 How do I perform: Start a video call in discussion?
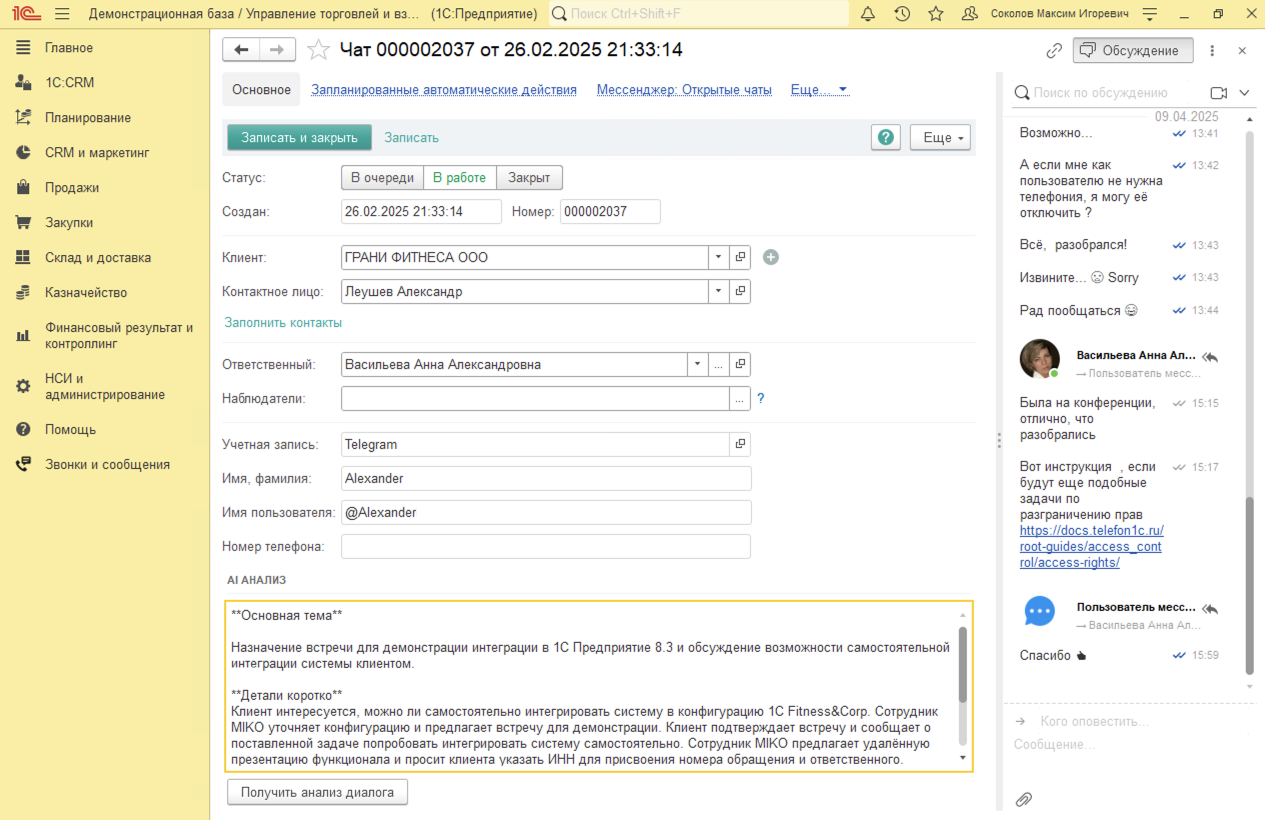point(1218,93)
